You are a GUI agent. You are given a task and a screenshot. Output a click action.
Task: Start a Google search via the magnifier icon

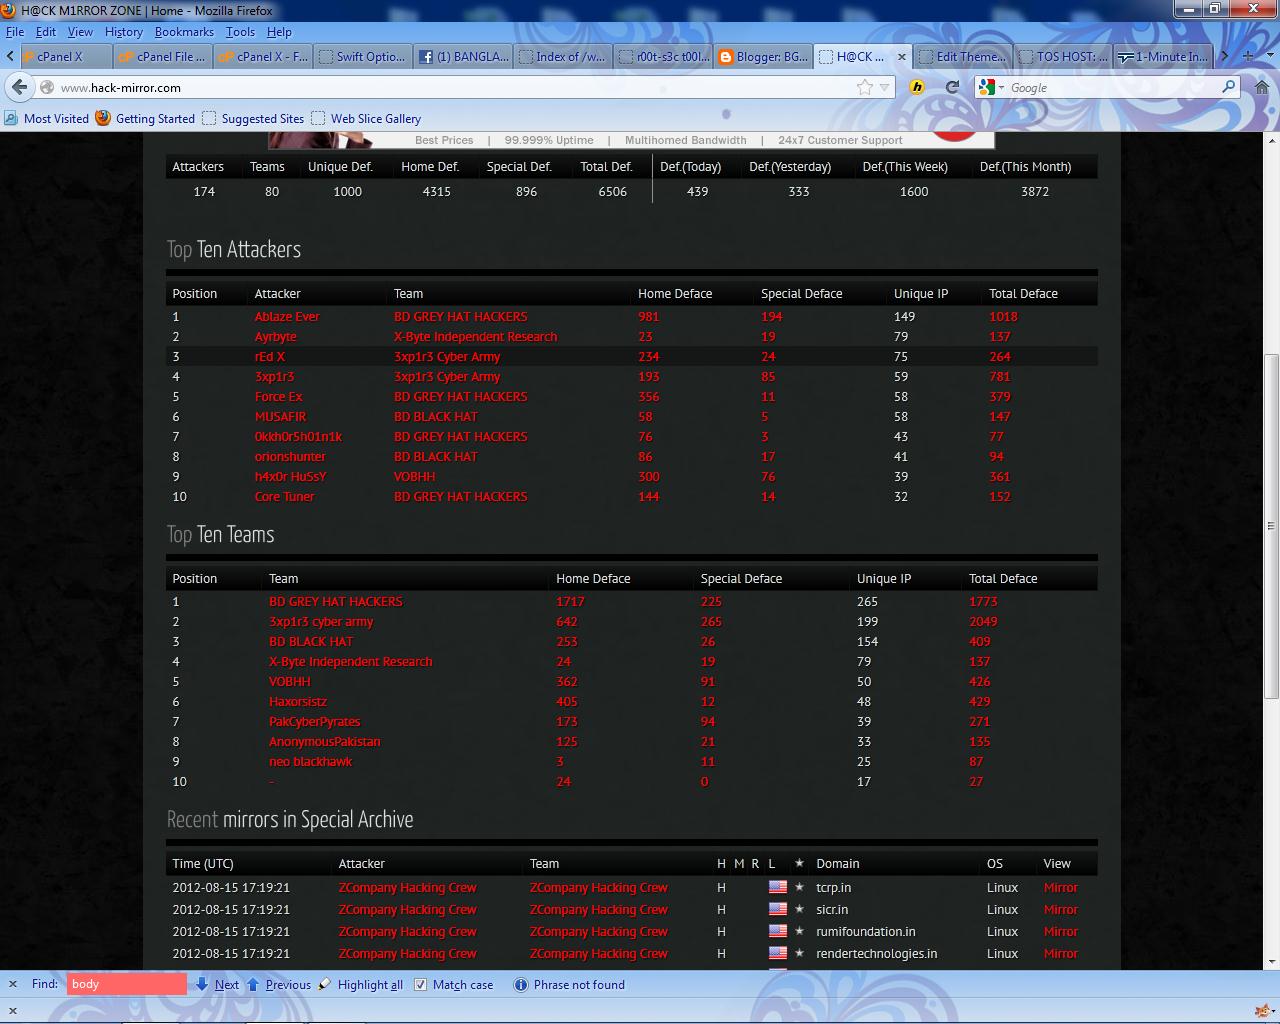(1227, 87)
